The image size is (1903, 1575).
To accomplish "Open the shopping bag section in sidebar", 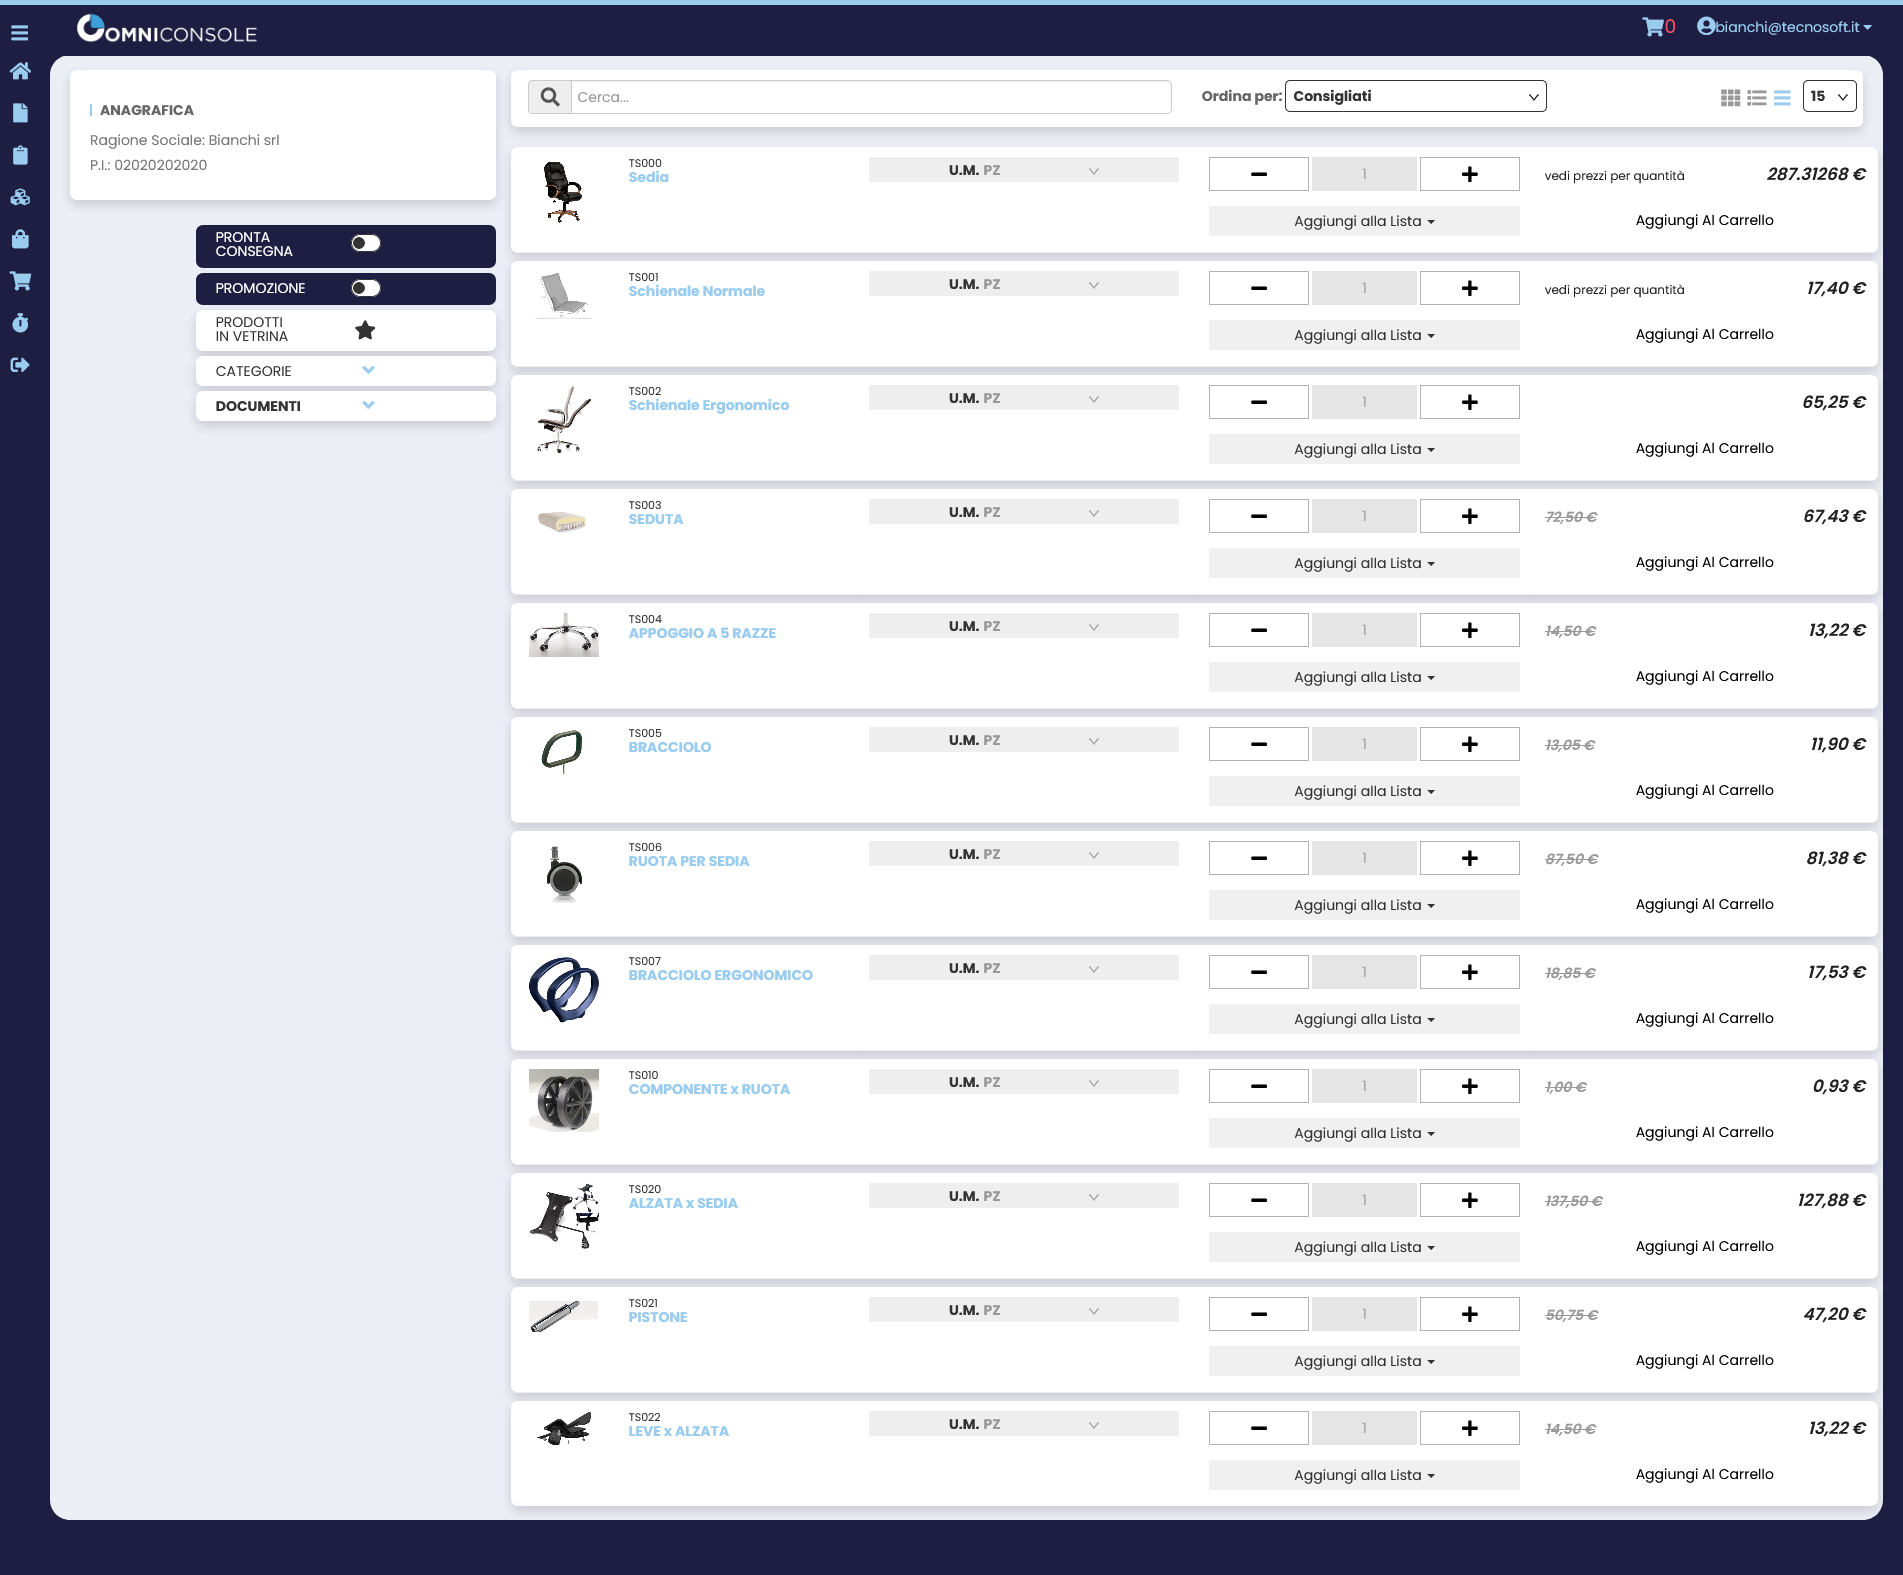I will point(20,239).
